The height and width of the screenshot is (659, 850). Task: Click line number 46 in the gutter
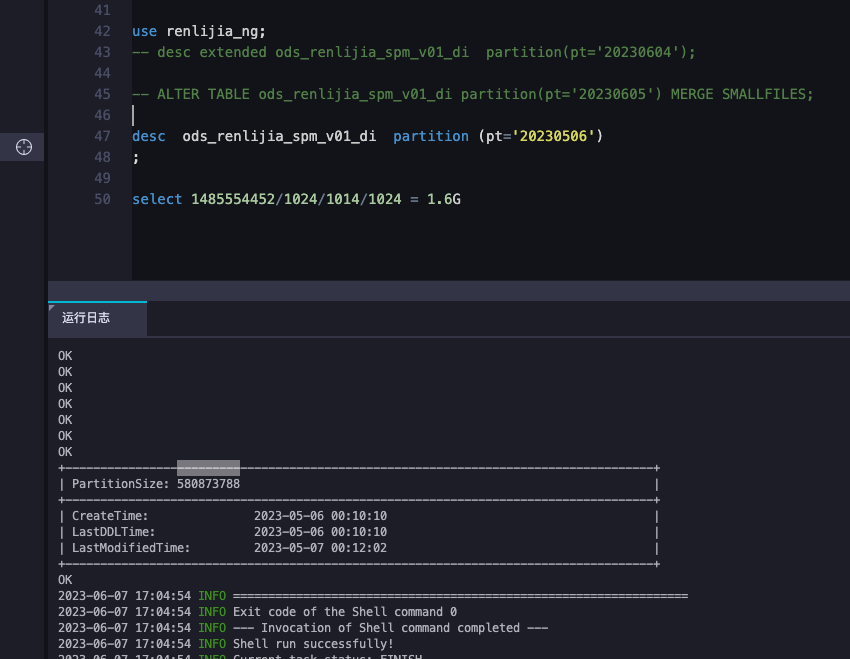102,115
